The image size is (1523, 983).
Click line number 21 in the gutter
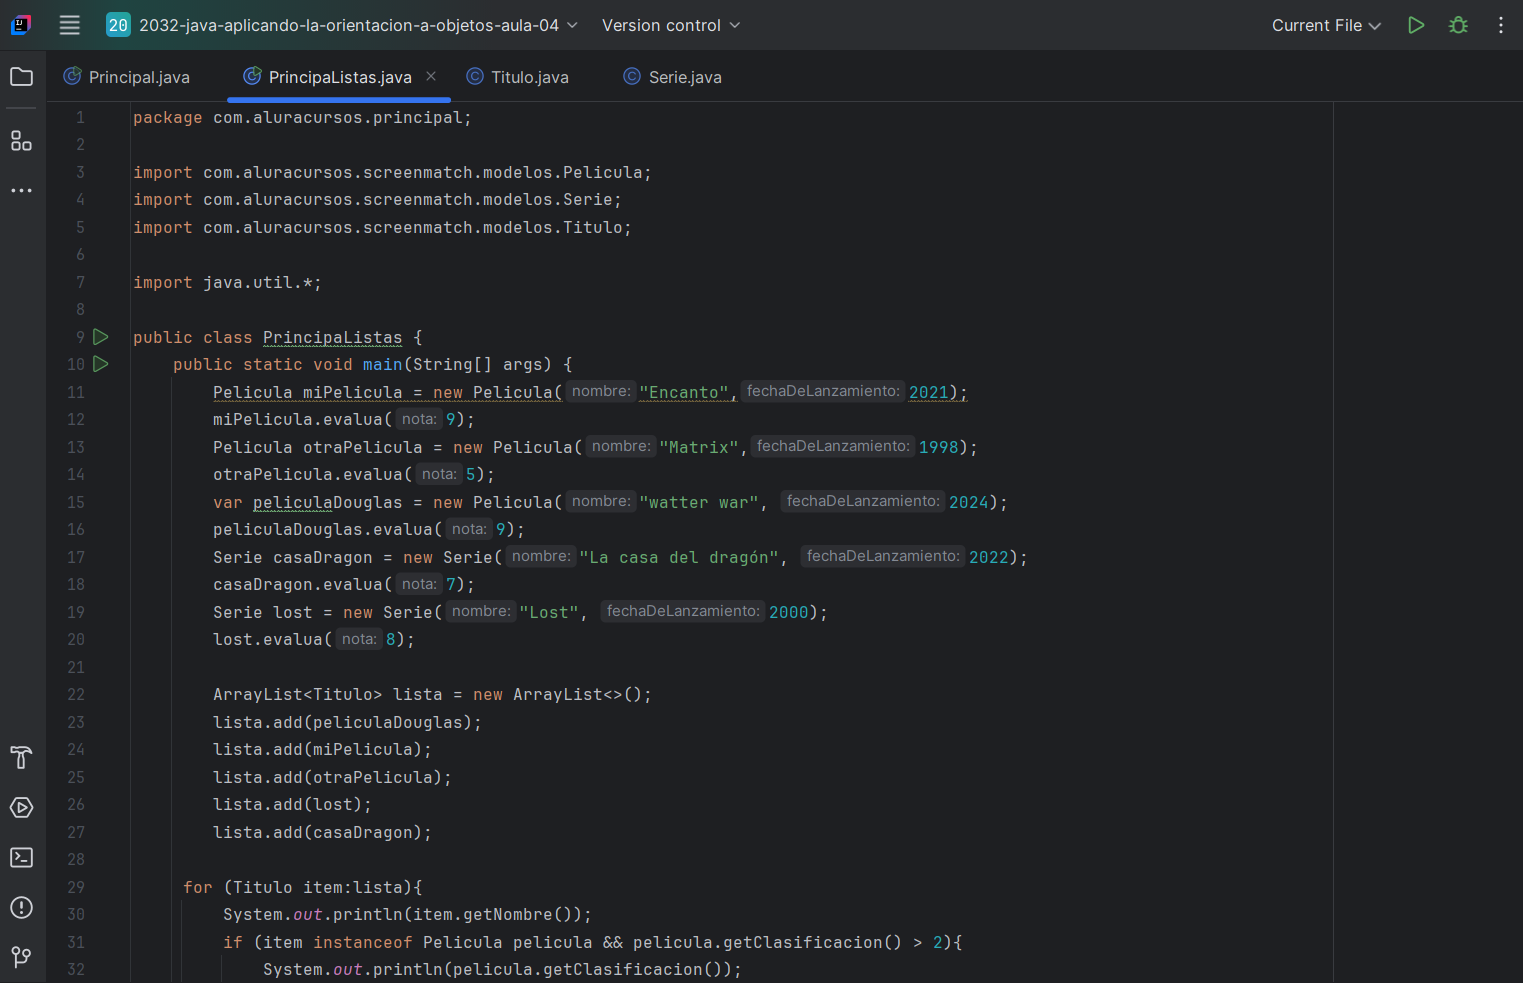(x=76, y=668)
